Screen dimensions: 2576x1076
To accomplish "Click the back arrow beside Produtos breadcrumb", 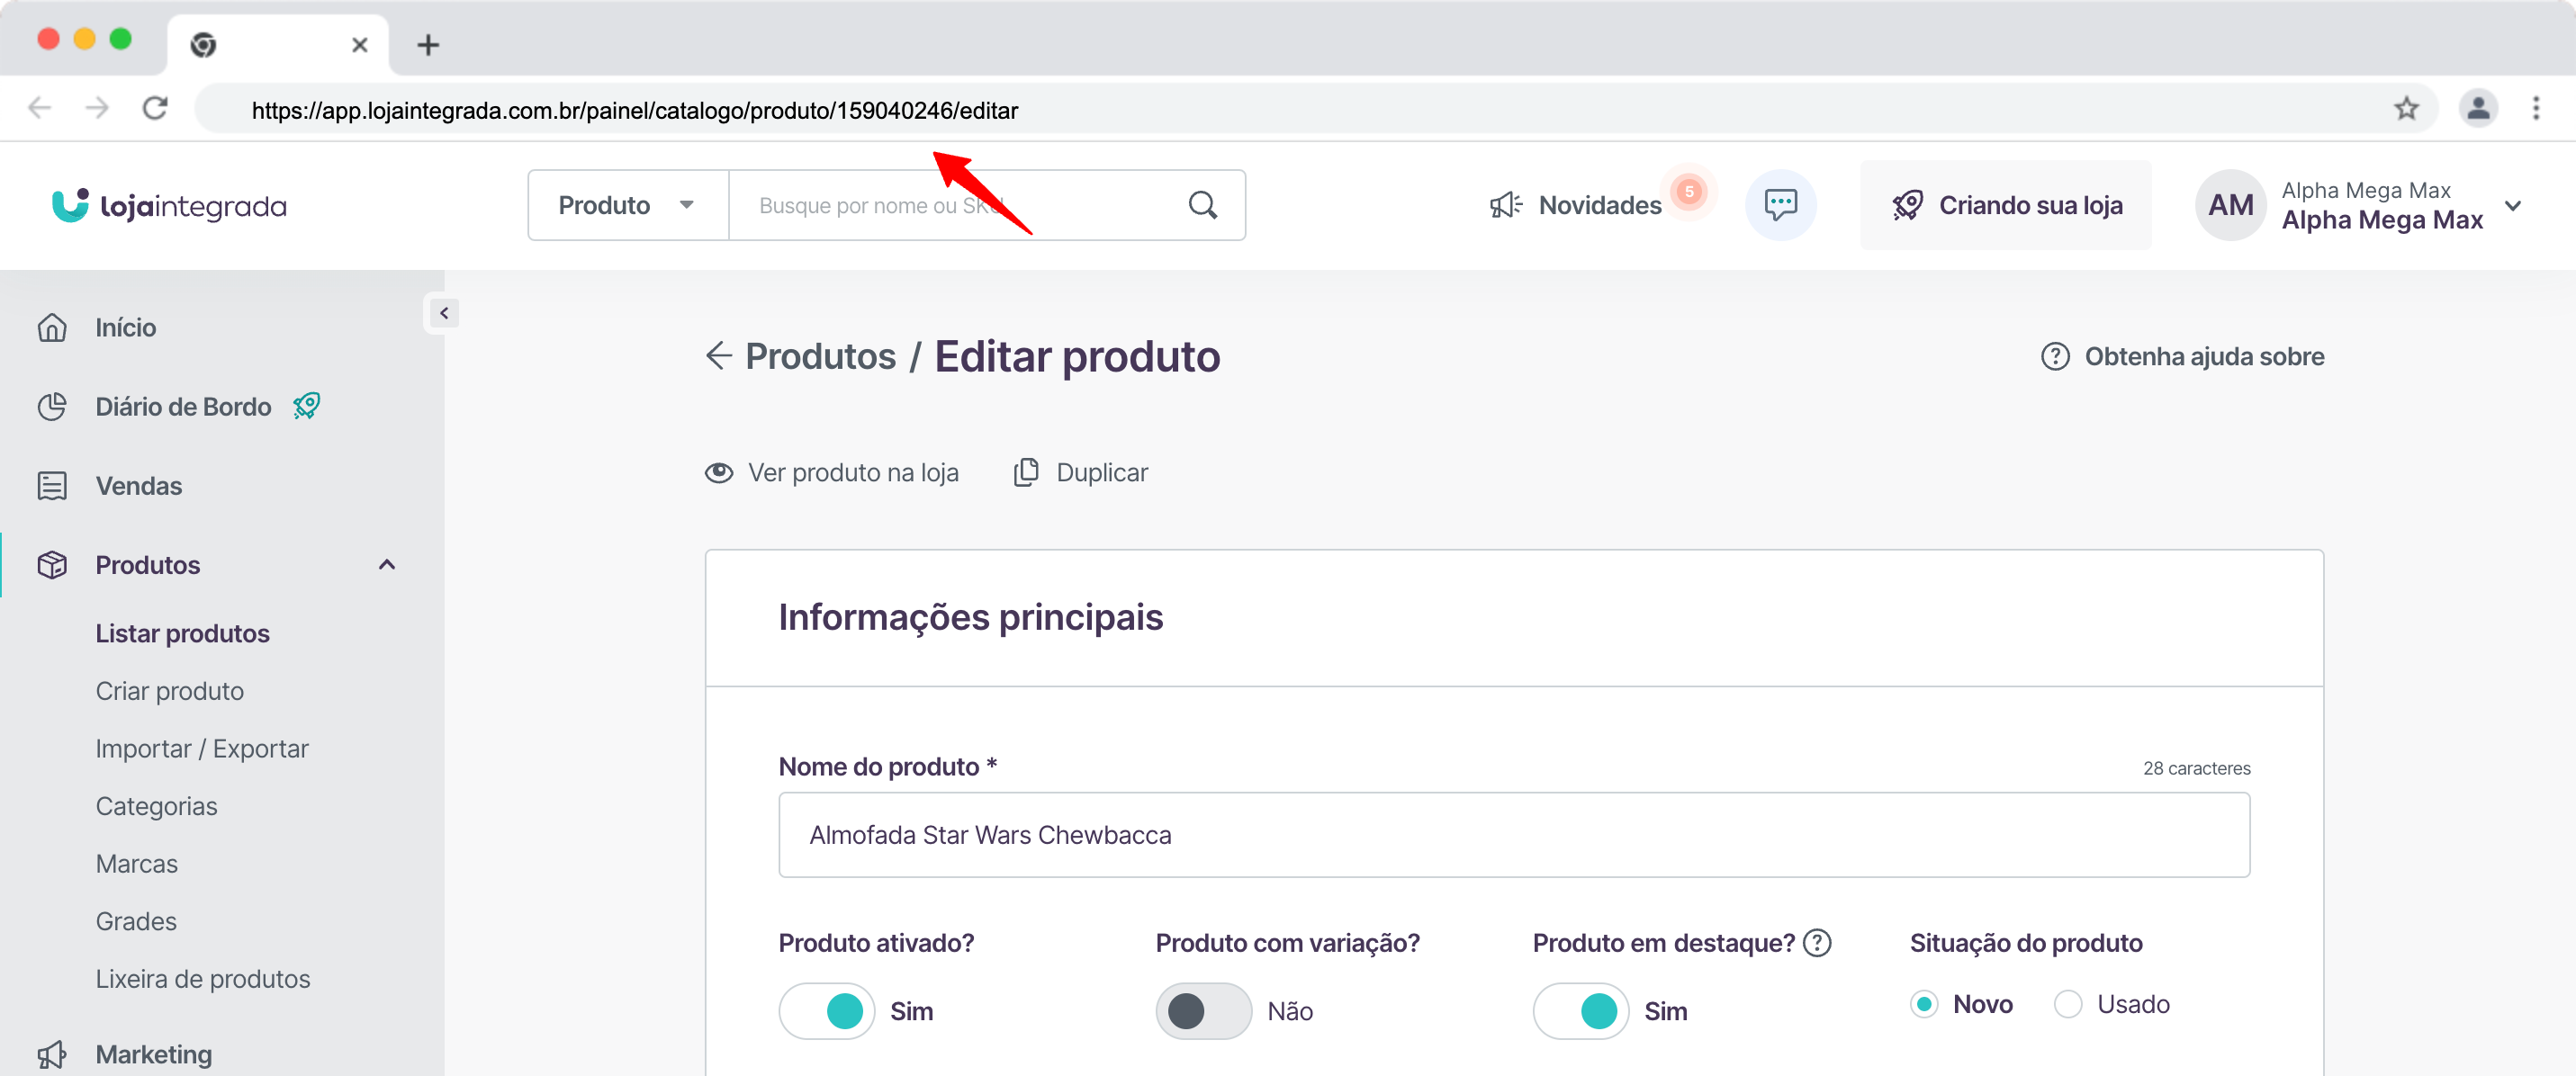I will 718,356.
